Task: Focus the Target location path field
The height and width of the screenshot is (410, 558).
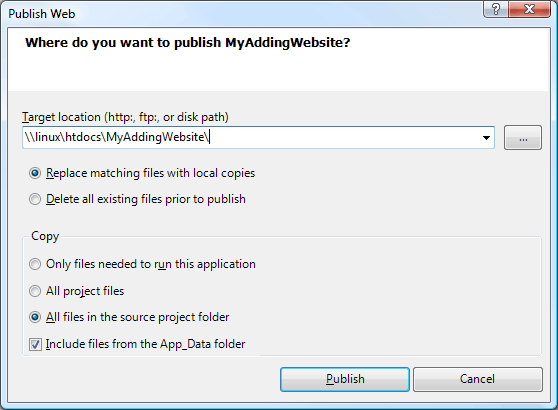Action: 258,137
